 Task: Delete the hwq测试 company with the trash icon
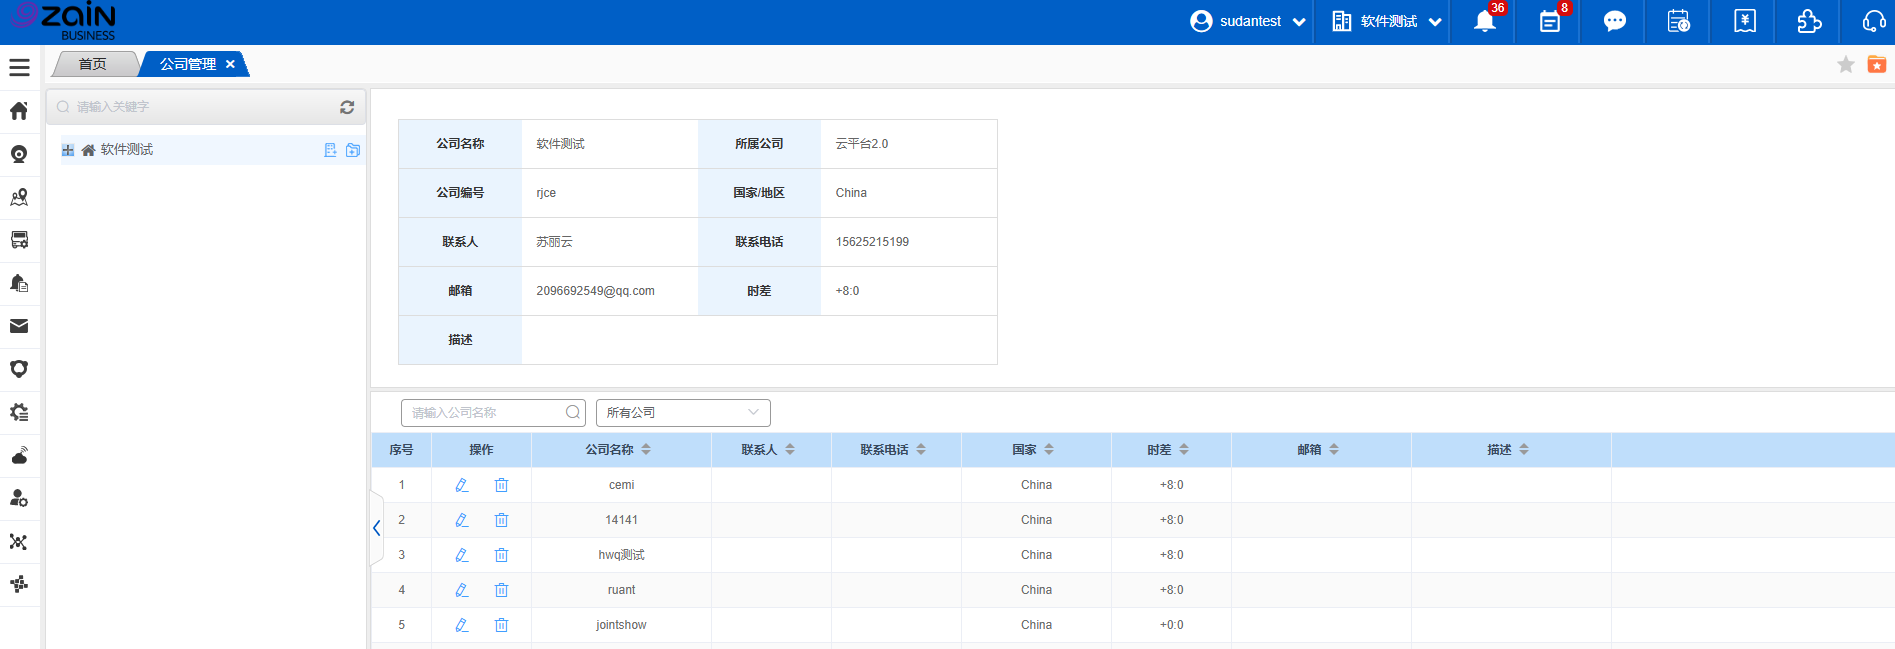click(501, 555)
